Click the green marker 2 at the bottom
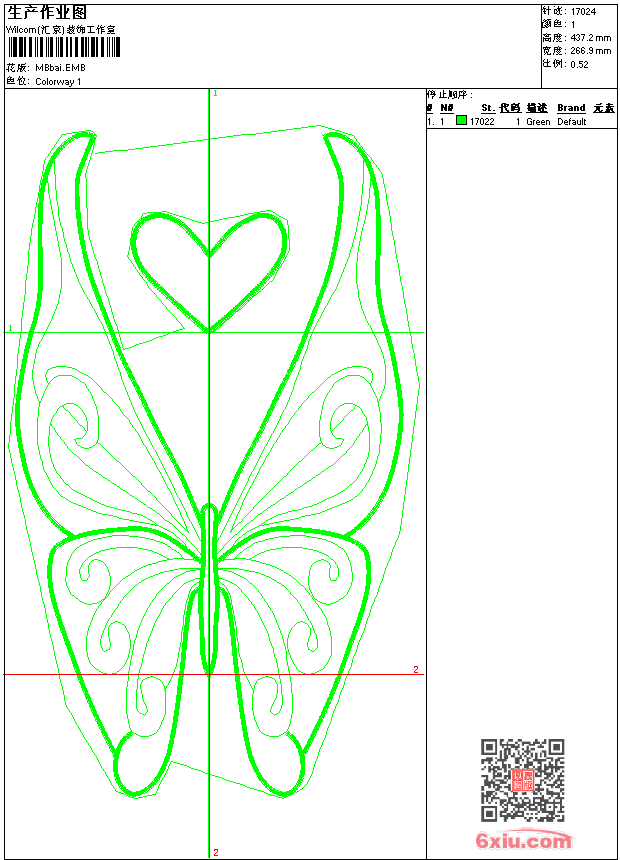Viewport: 620px width, 860px height. tap(215, 853)
